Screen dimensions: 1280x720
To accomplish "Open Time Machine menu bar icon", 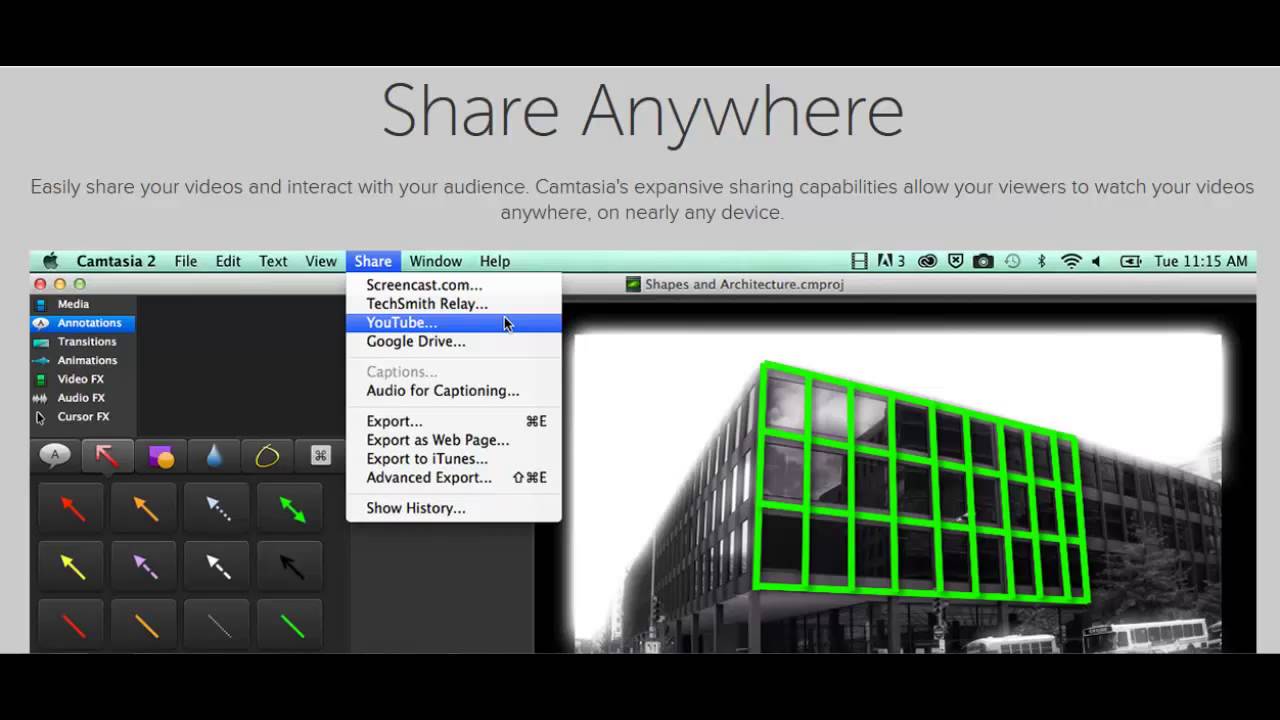I will coord(1013,261).
